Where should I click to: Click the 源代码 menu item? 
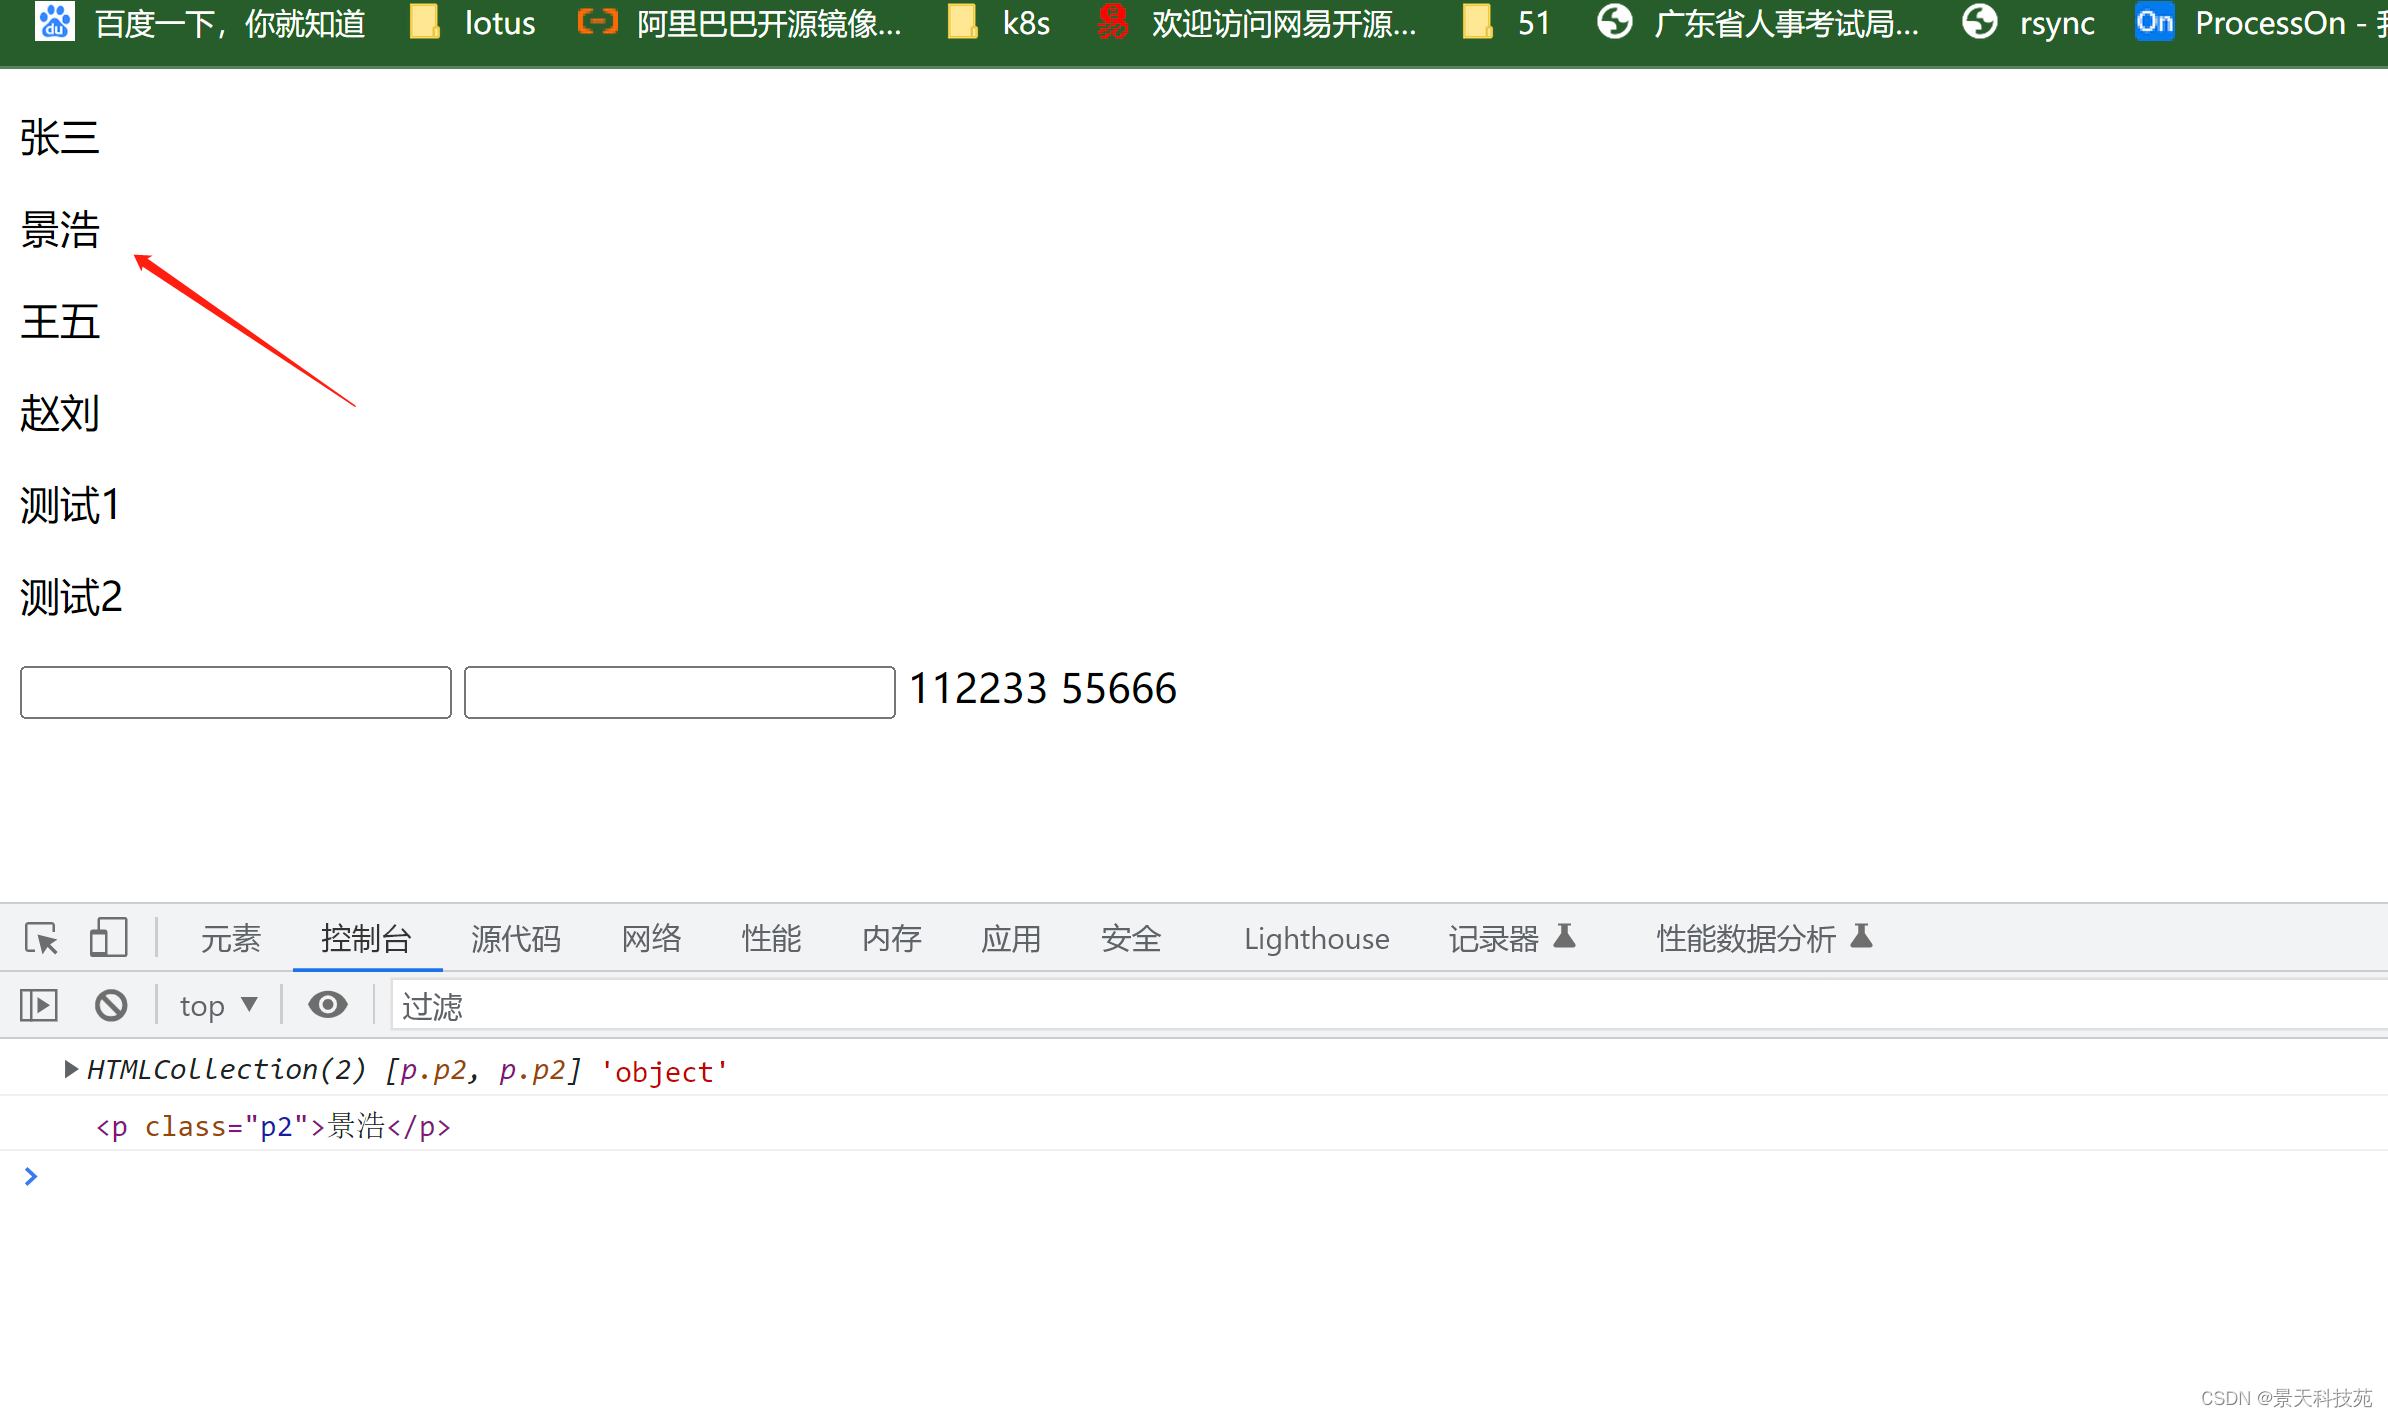point(516,940)
